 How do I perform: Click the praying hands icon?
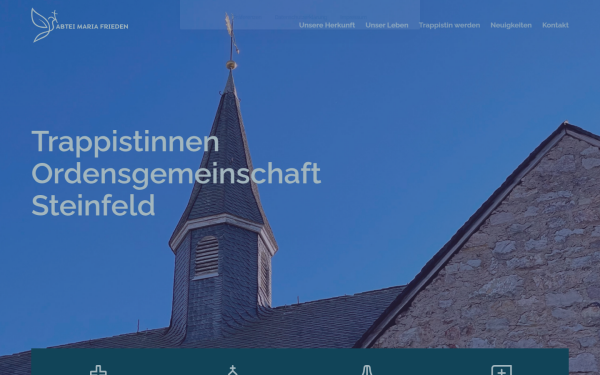367,370
